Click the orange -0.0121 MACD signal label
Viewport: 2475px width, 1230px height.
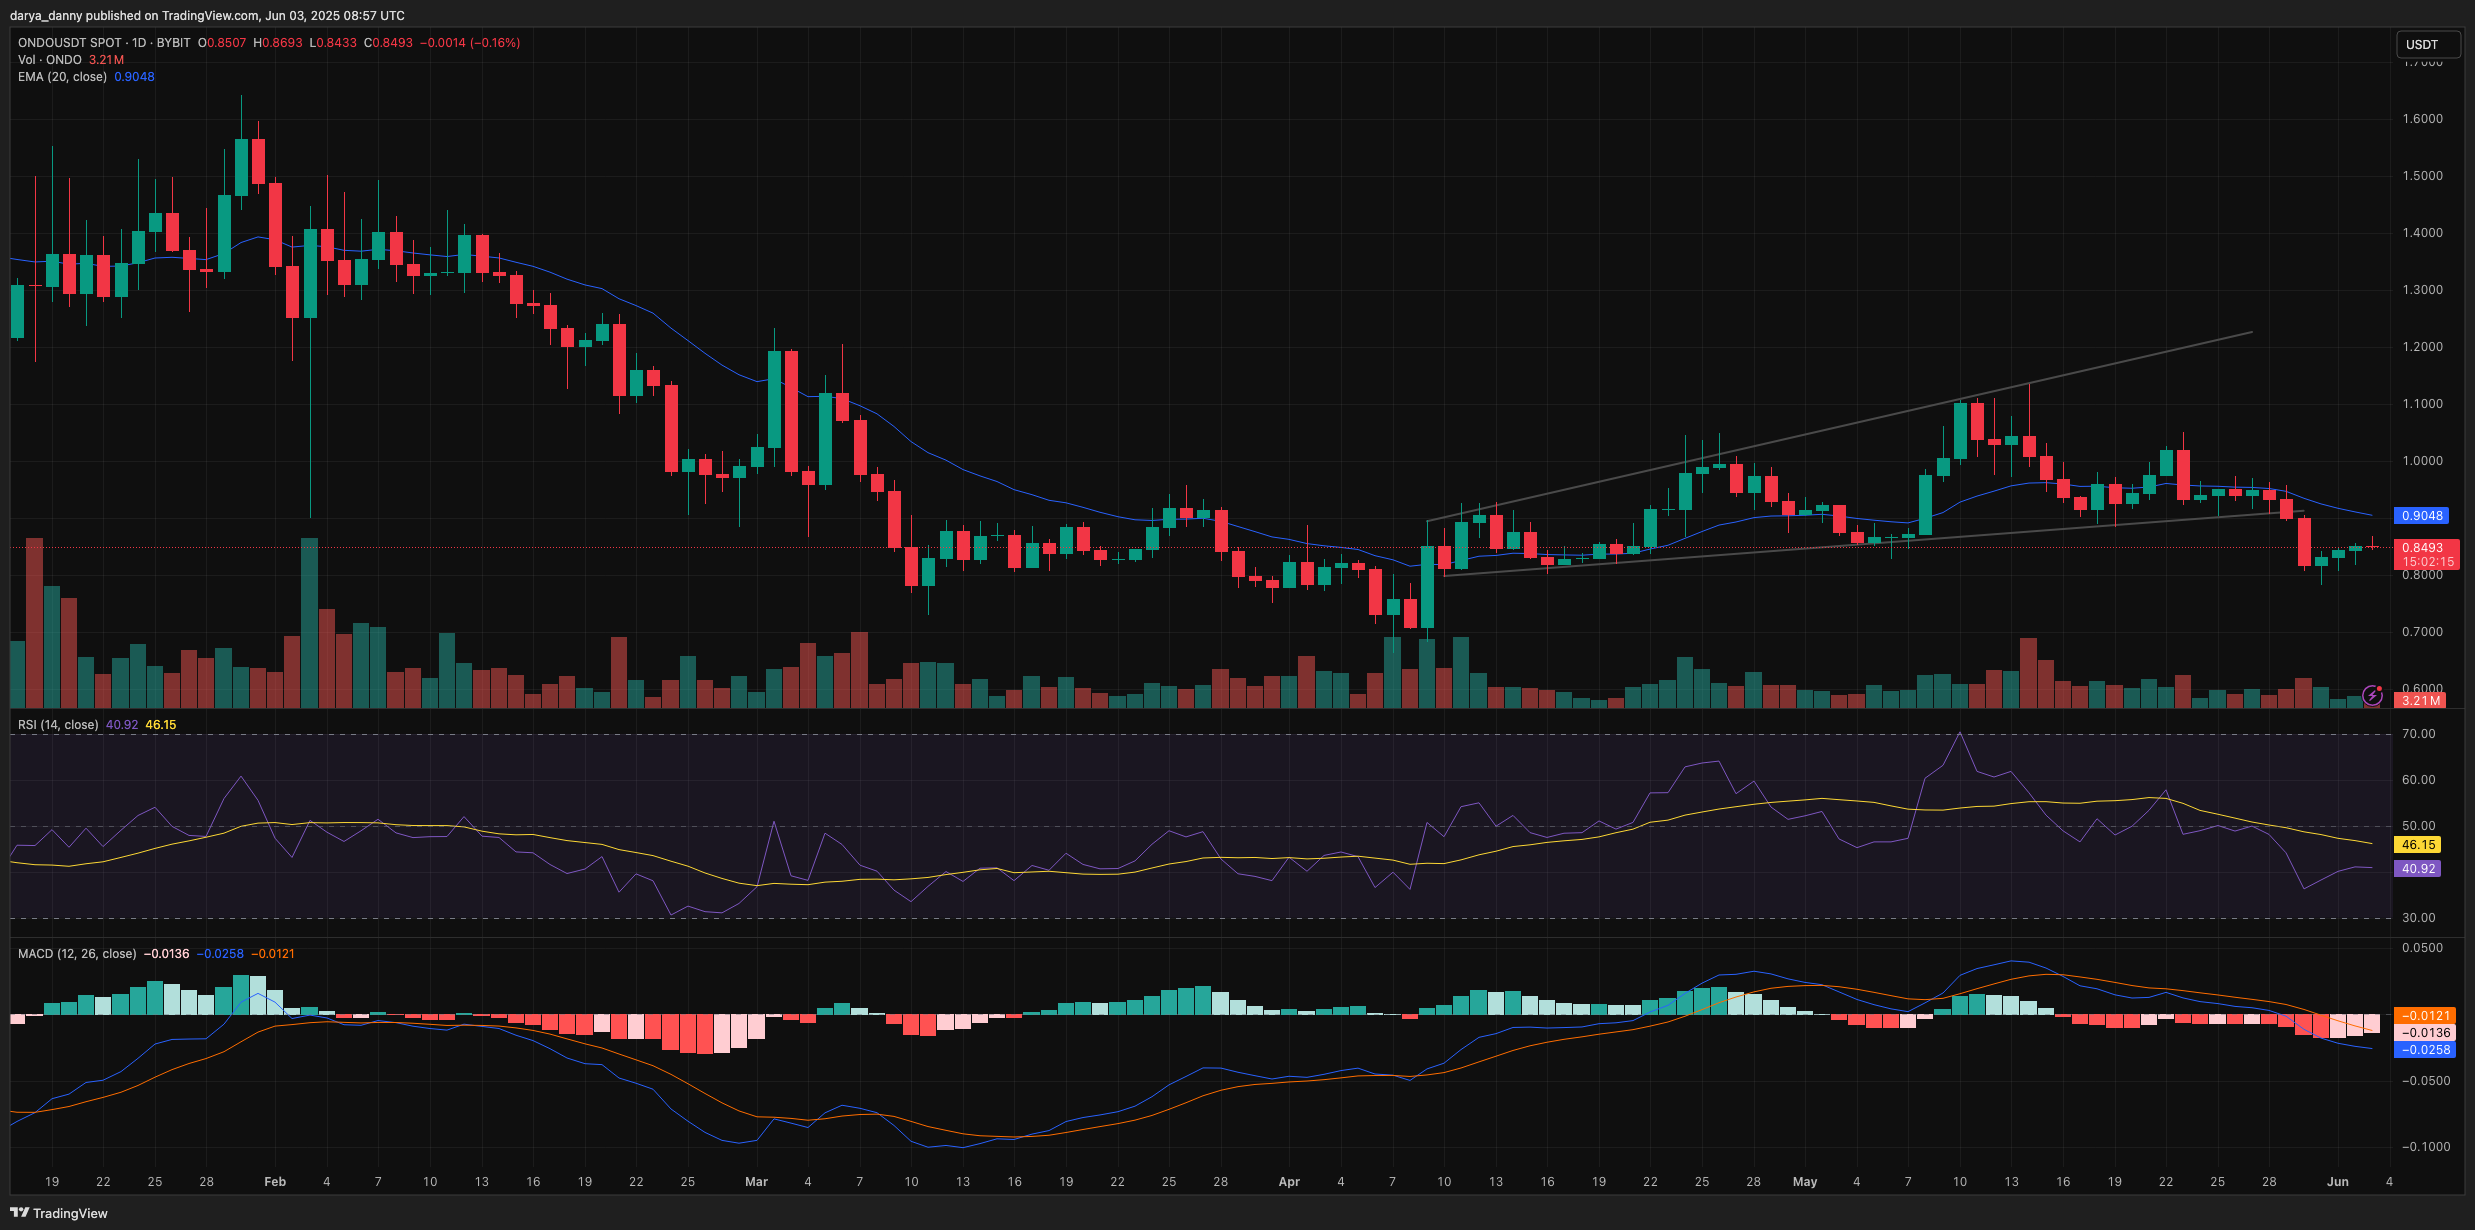coord(2425,1016)
